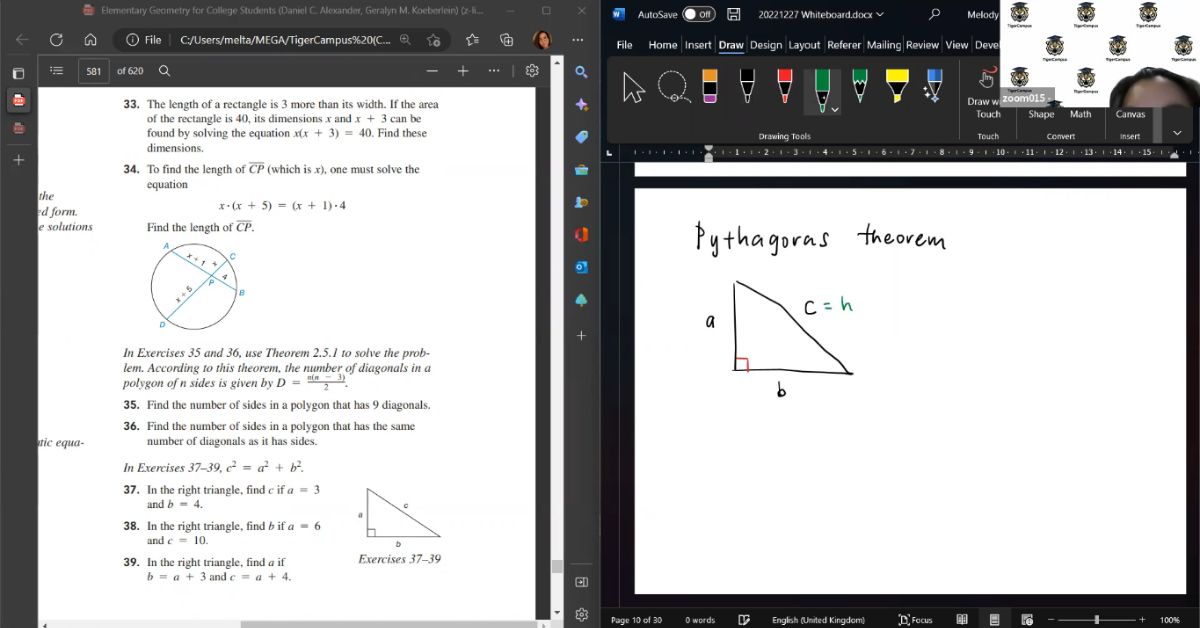Switch to the Insert ribbon tab
The width and height of the screenshot is (1200, 628).
[698, 45]
